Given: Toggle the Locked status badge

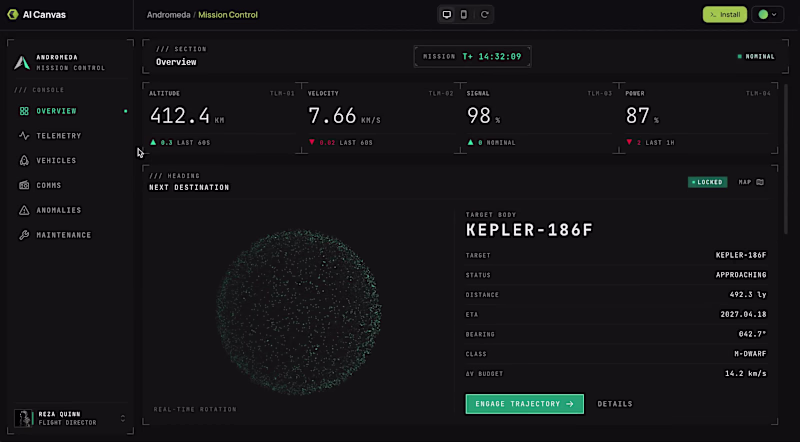Looking at the screenshot, I should (707, 182).
